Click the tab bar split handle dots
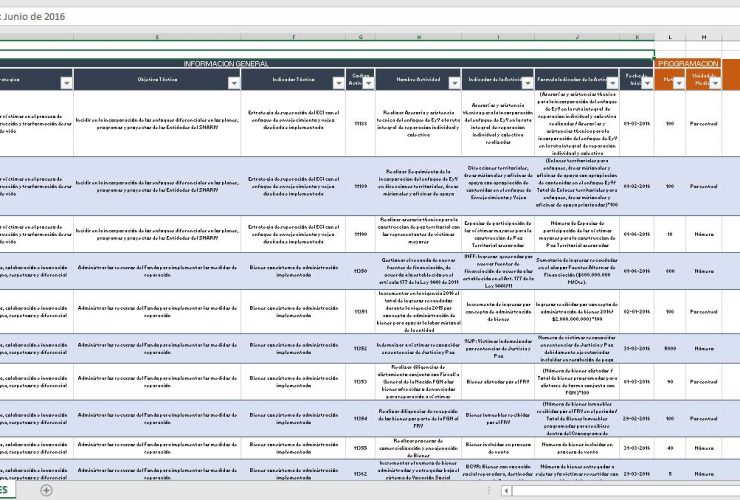The width and height of the screenshot is (740, 500). click(489, 491)
